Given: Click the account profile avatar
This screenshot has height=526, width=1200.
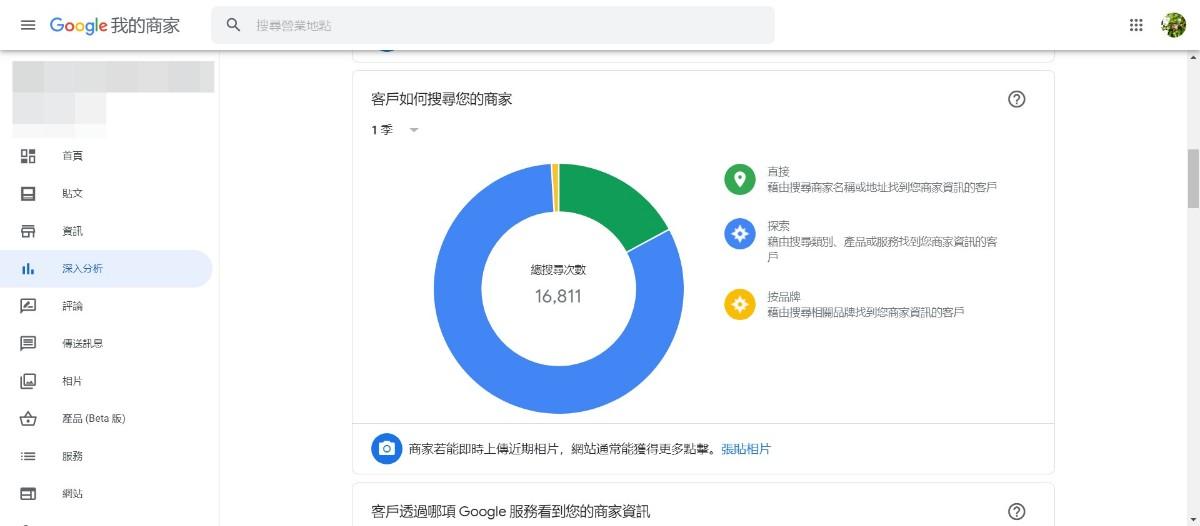Looking at the screenshot, I should [1173, 25].
